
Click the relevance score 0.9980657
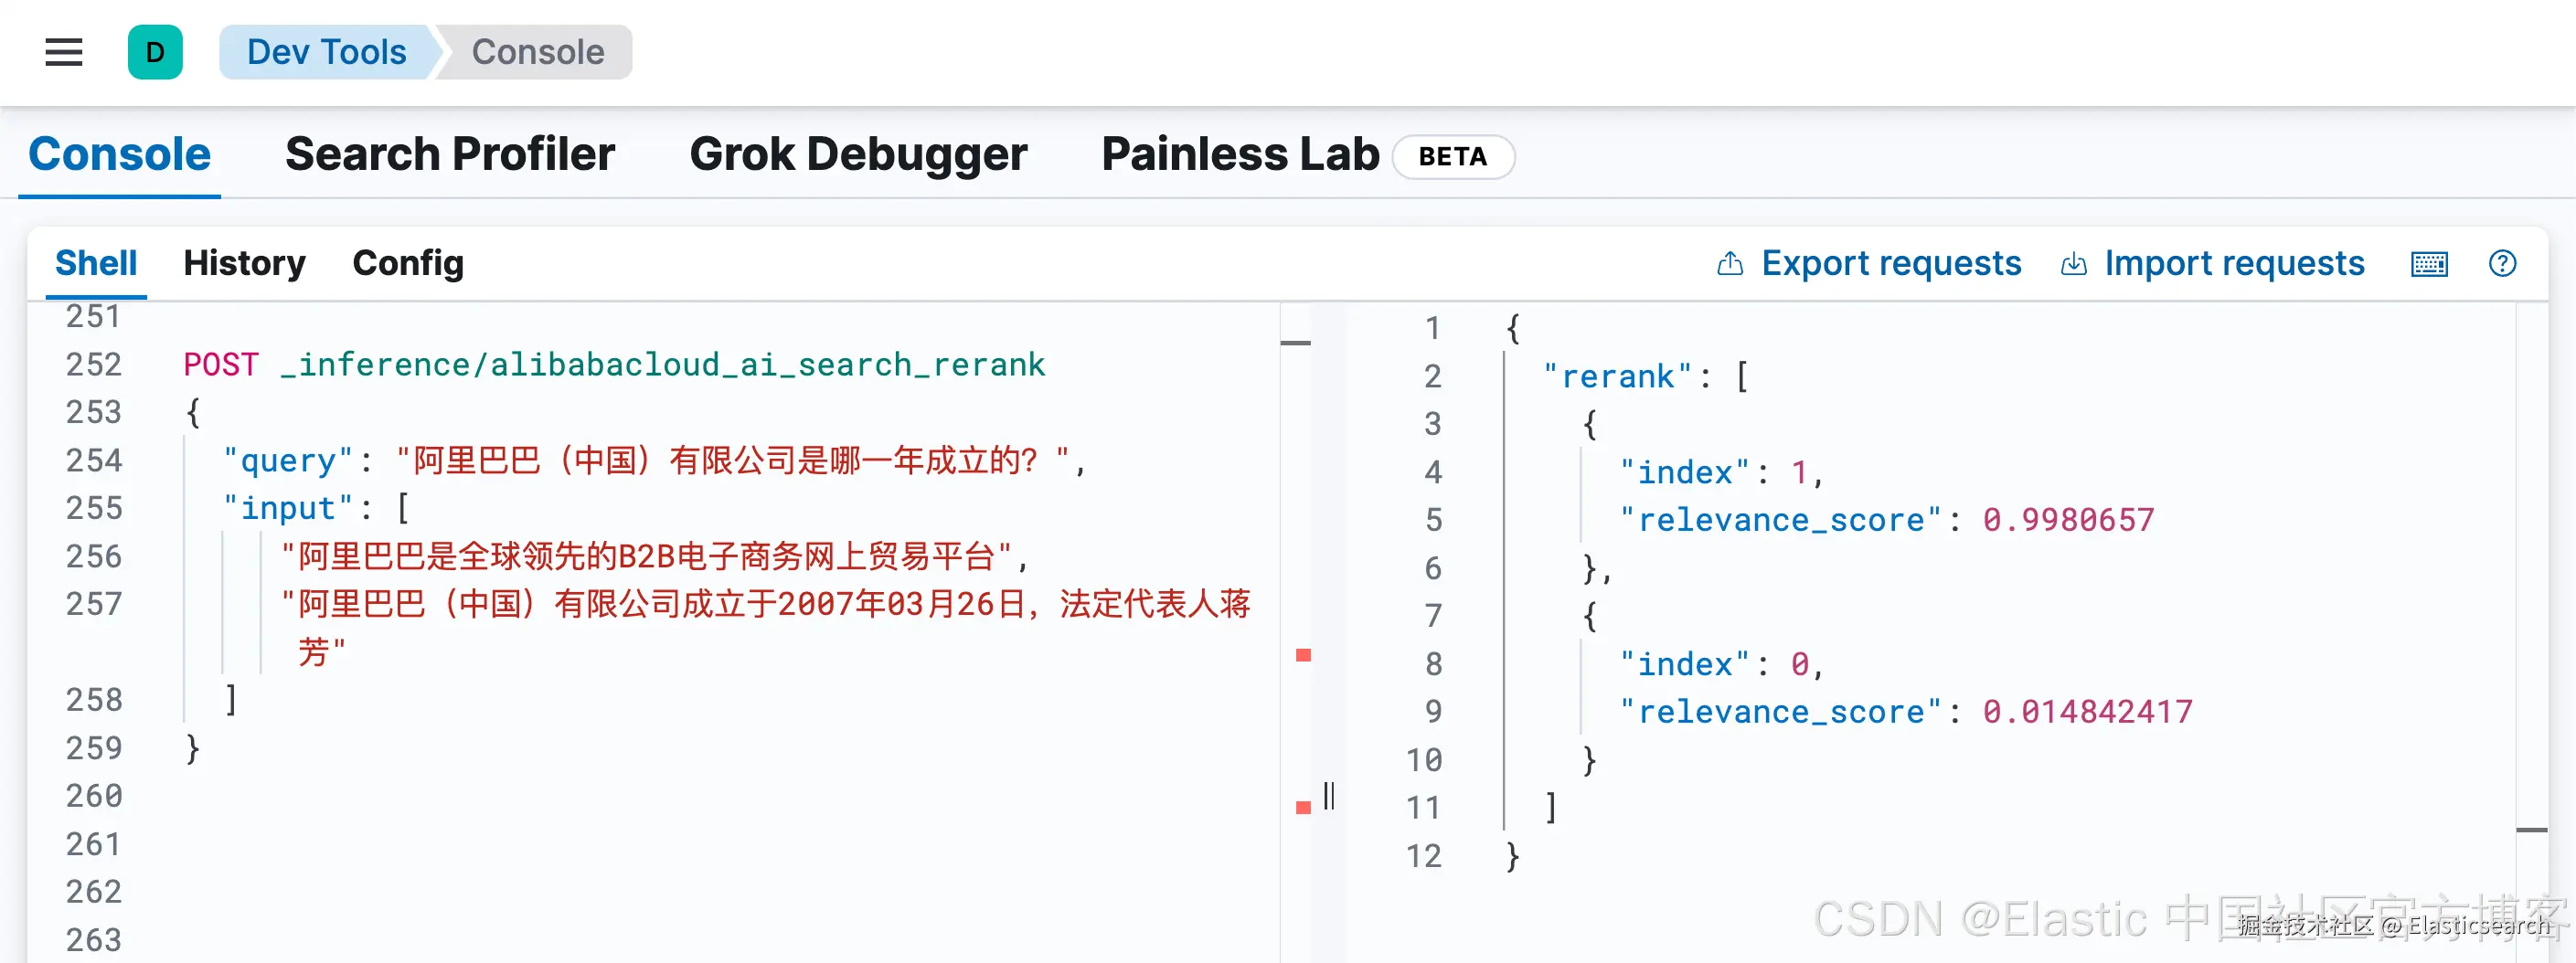pyautogui.click(x=2068, y=520)
